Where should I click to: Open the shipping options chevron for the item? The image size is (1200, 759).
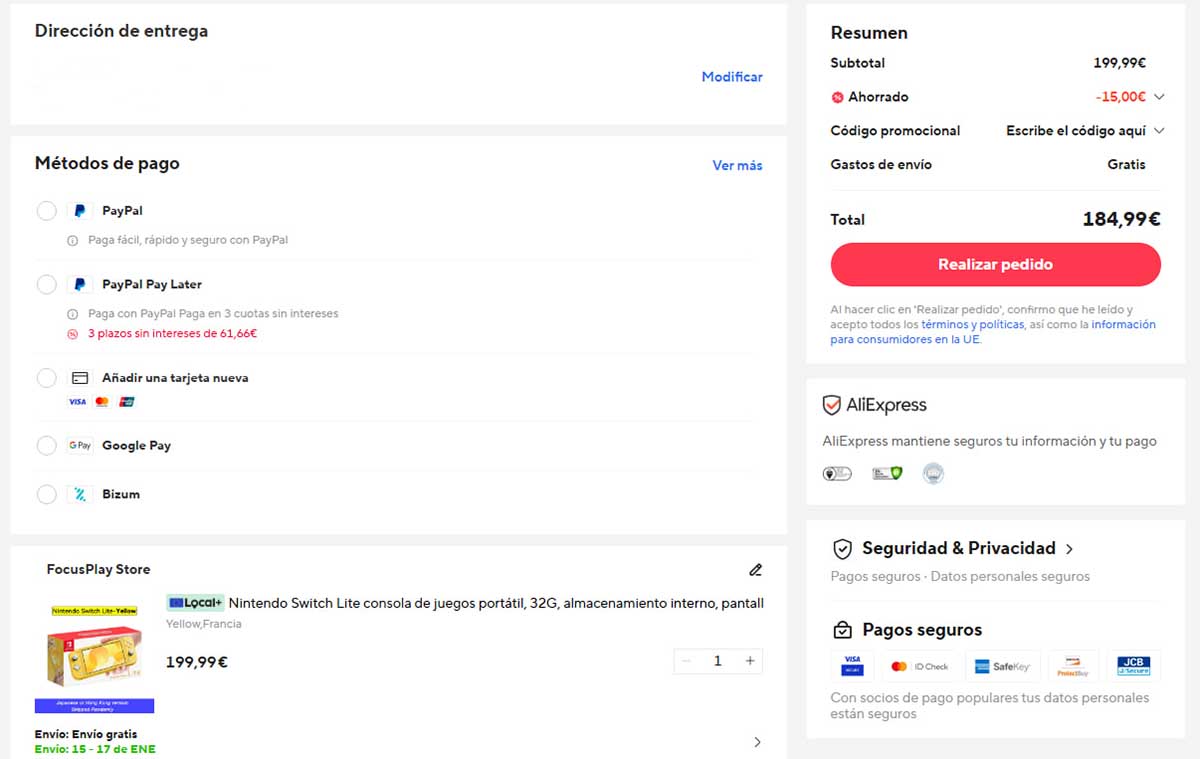757,742
